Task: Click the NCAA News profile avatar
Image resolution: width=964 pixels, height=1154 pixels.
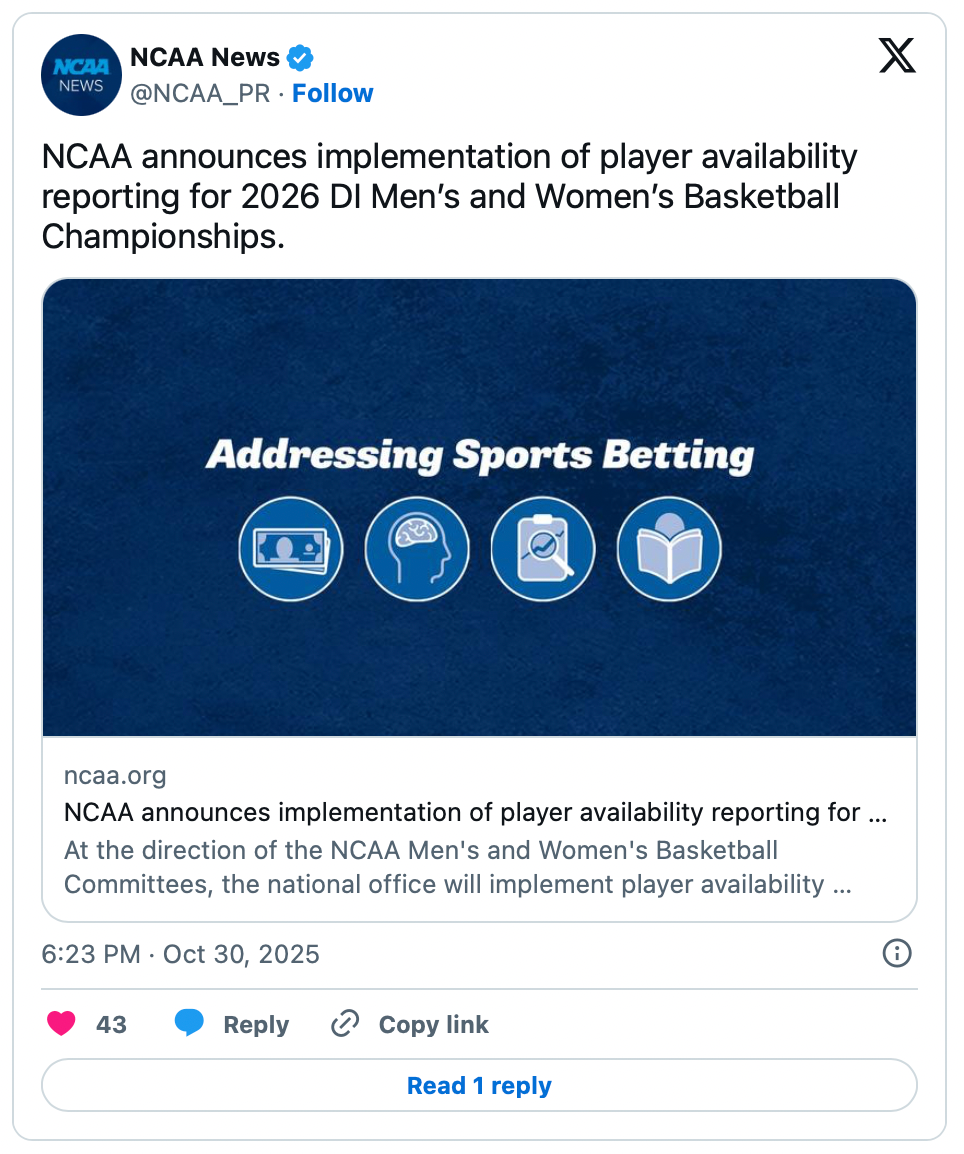Action: [x=81, y=75]
